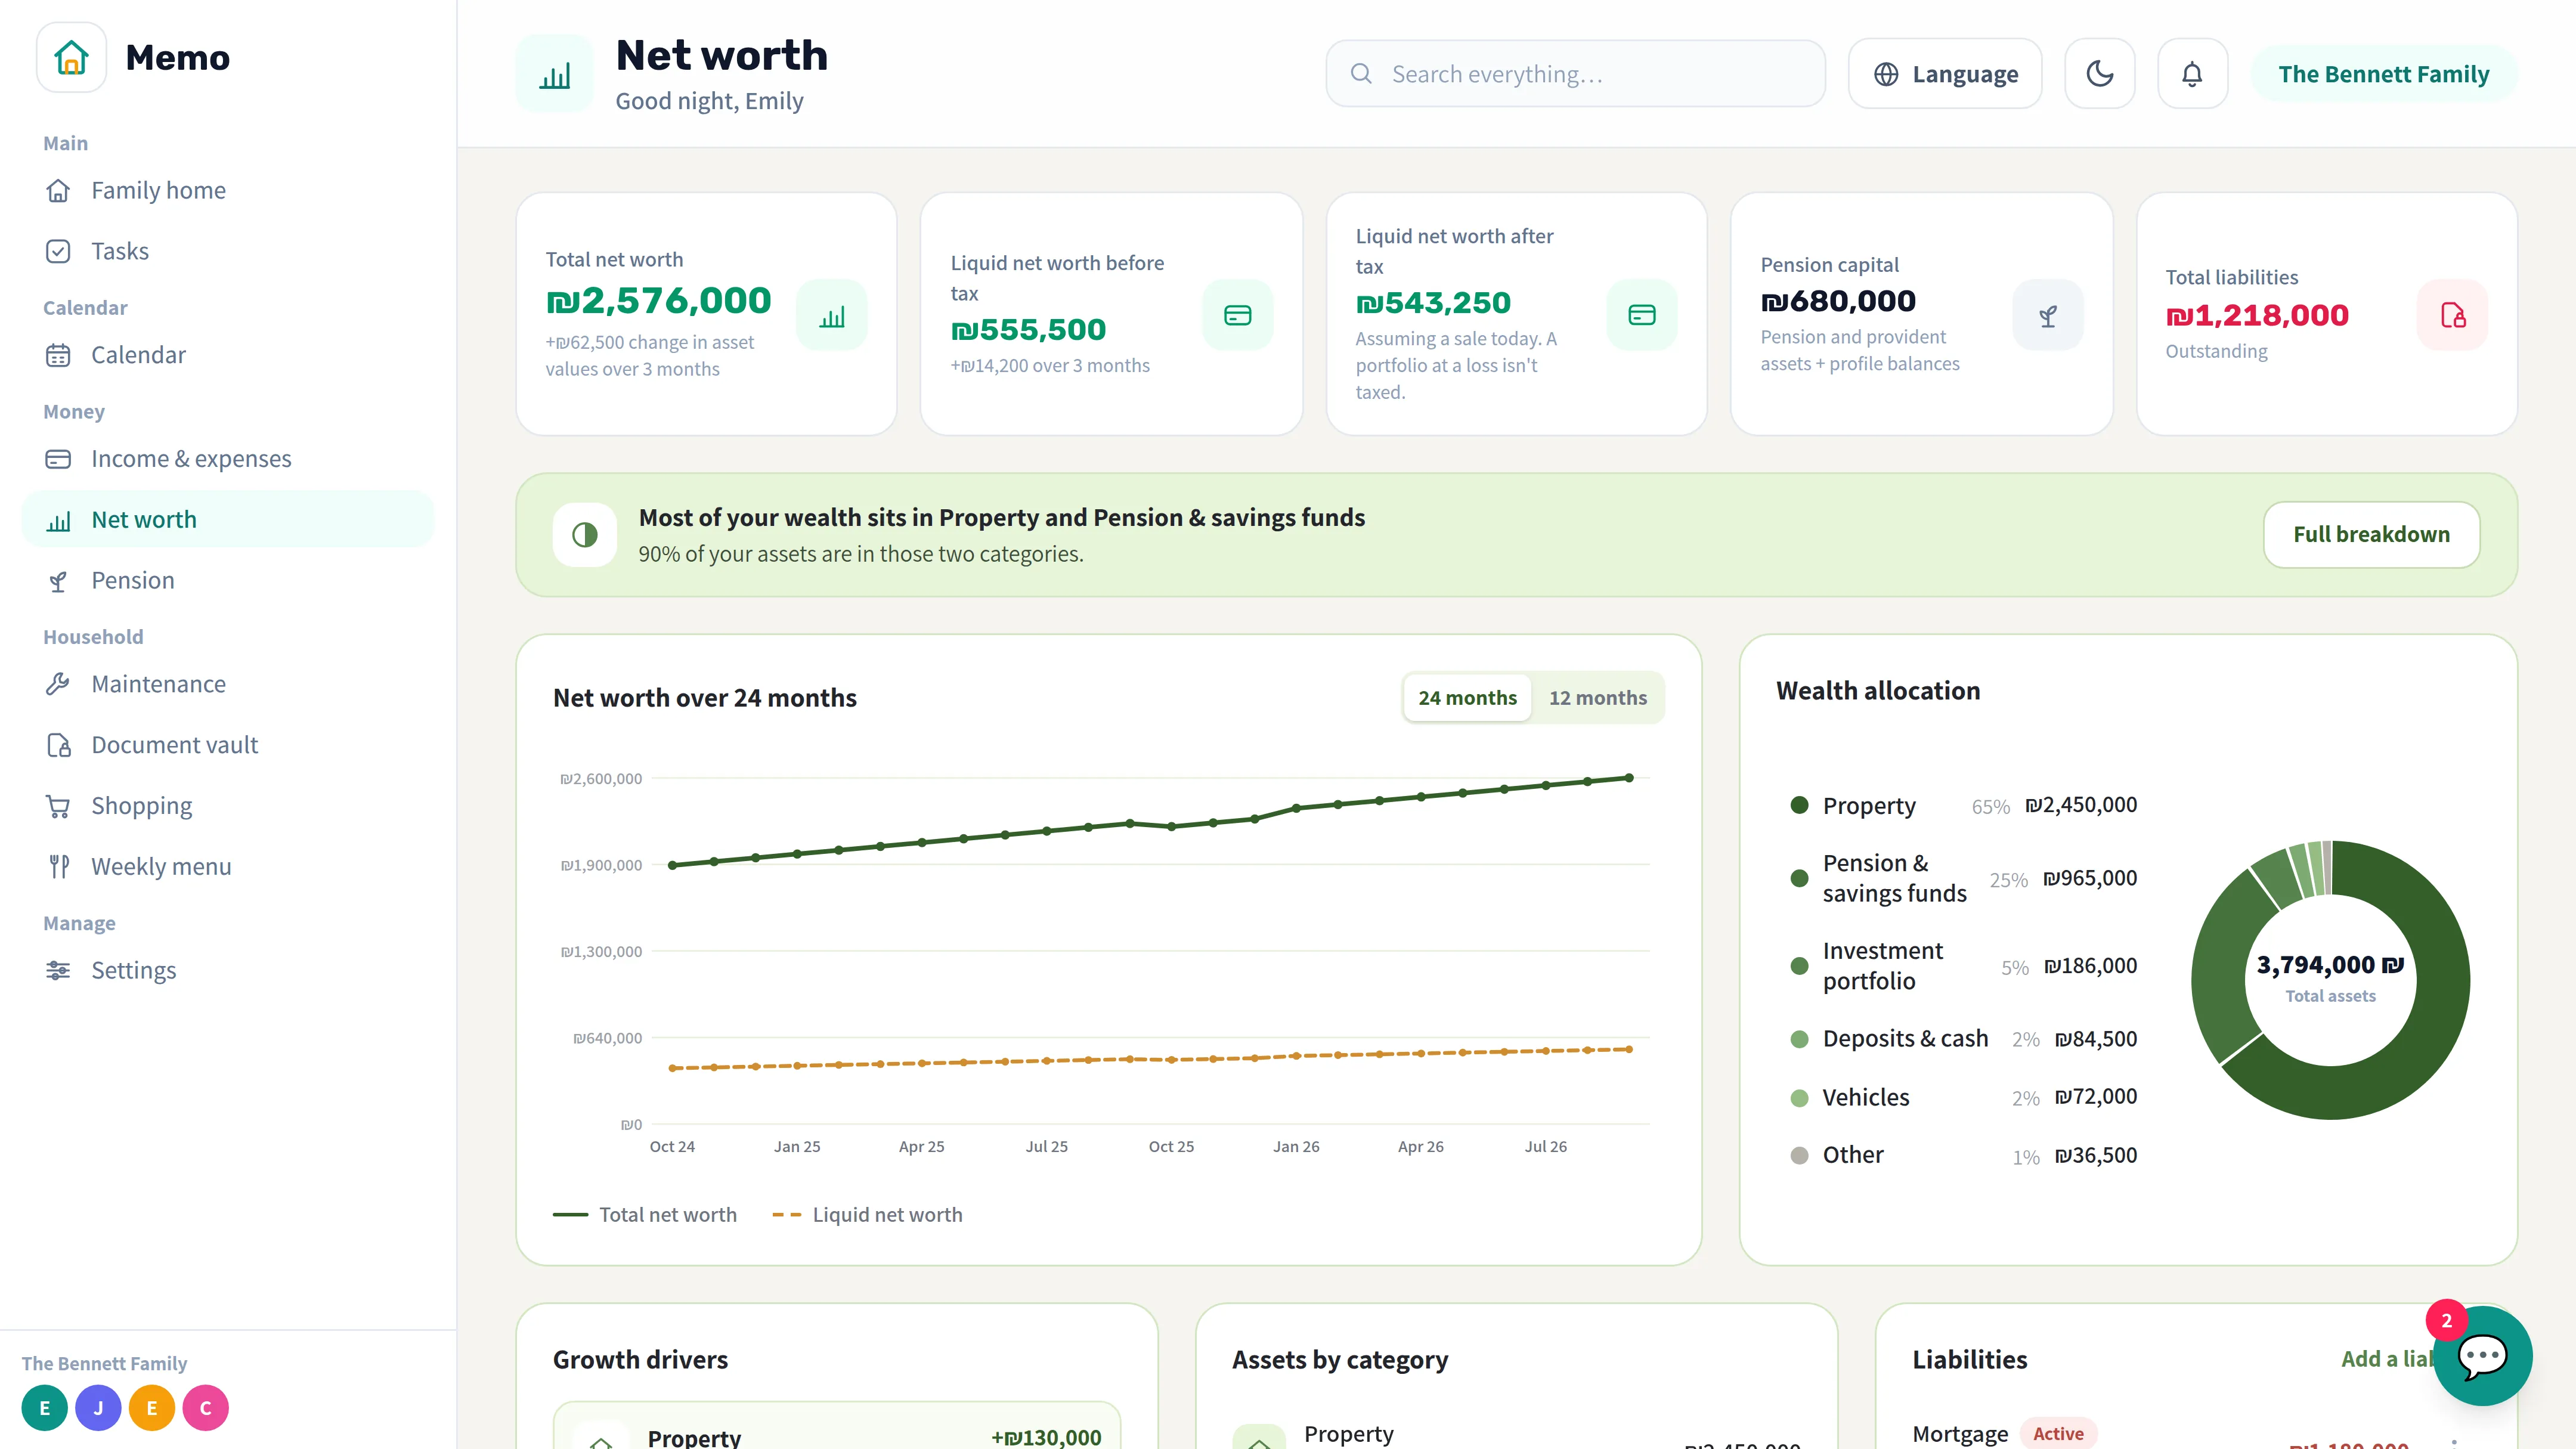Click the Total liabilities document icon
This screenshot has width=2576, height=1449.
(x=2453, y=316)
